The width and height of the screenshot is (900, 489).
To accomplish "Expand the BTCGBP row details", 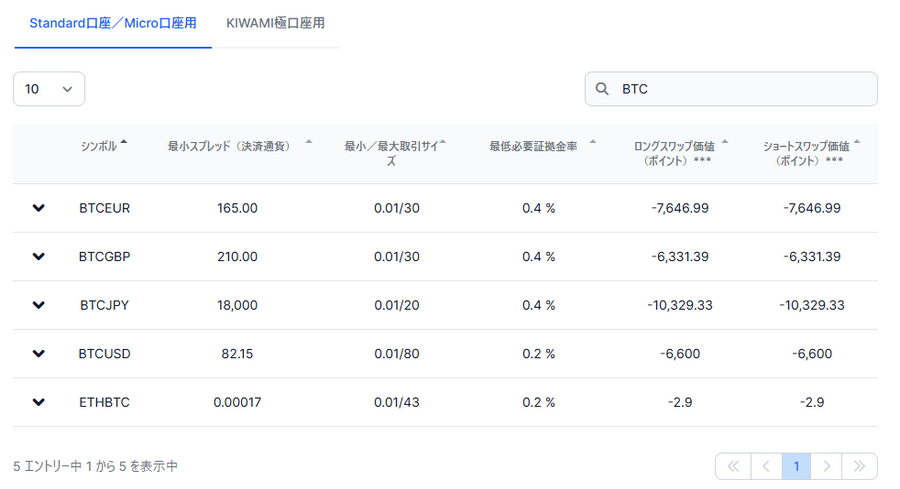I will (38, 257).
